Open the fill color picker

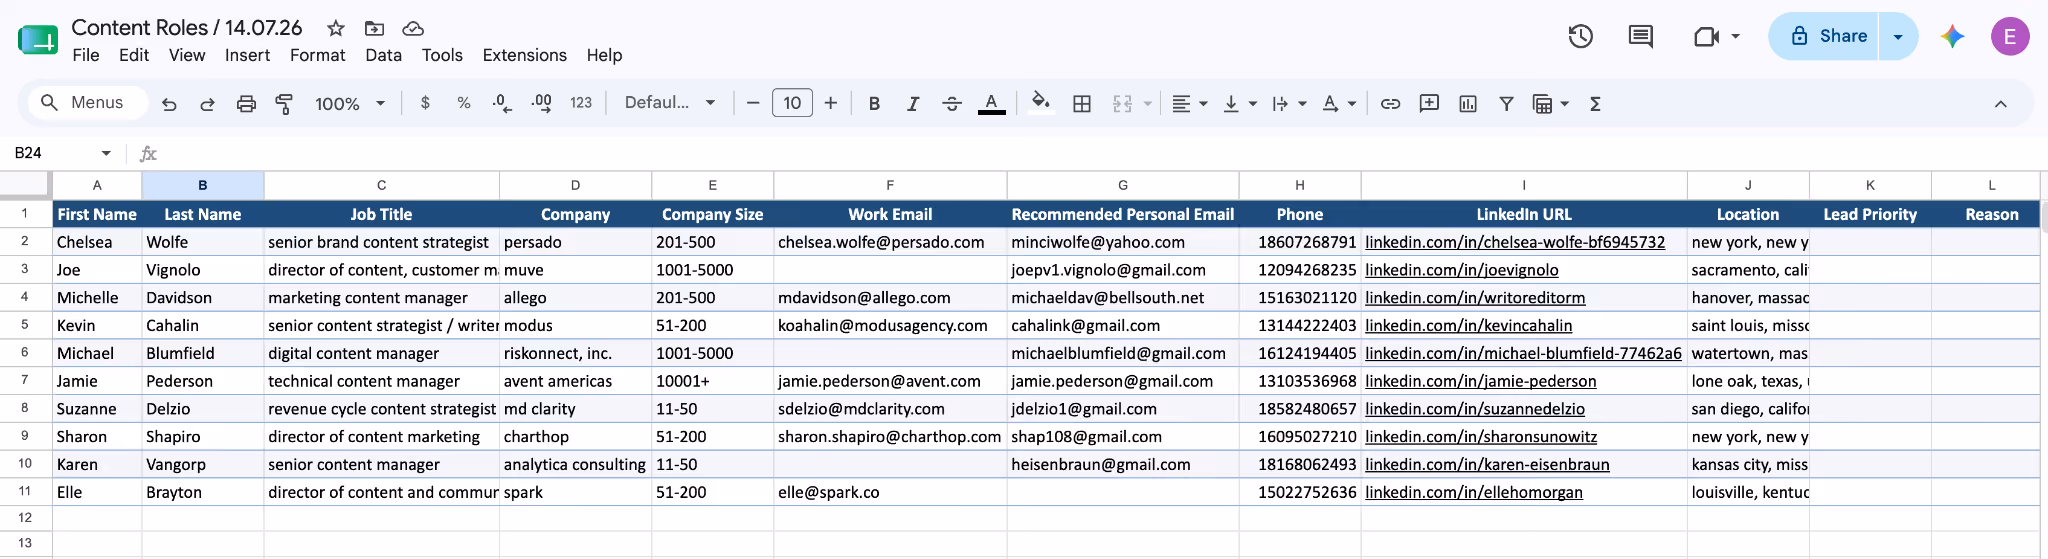tap(1041, 103)
